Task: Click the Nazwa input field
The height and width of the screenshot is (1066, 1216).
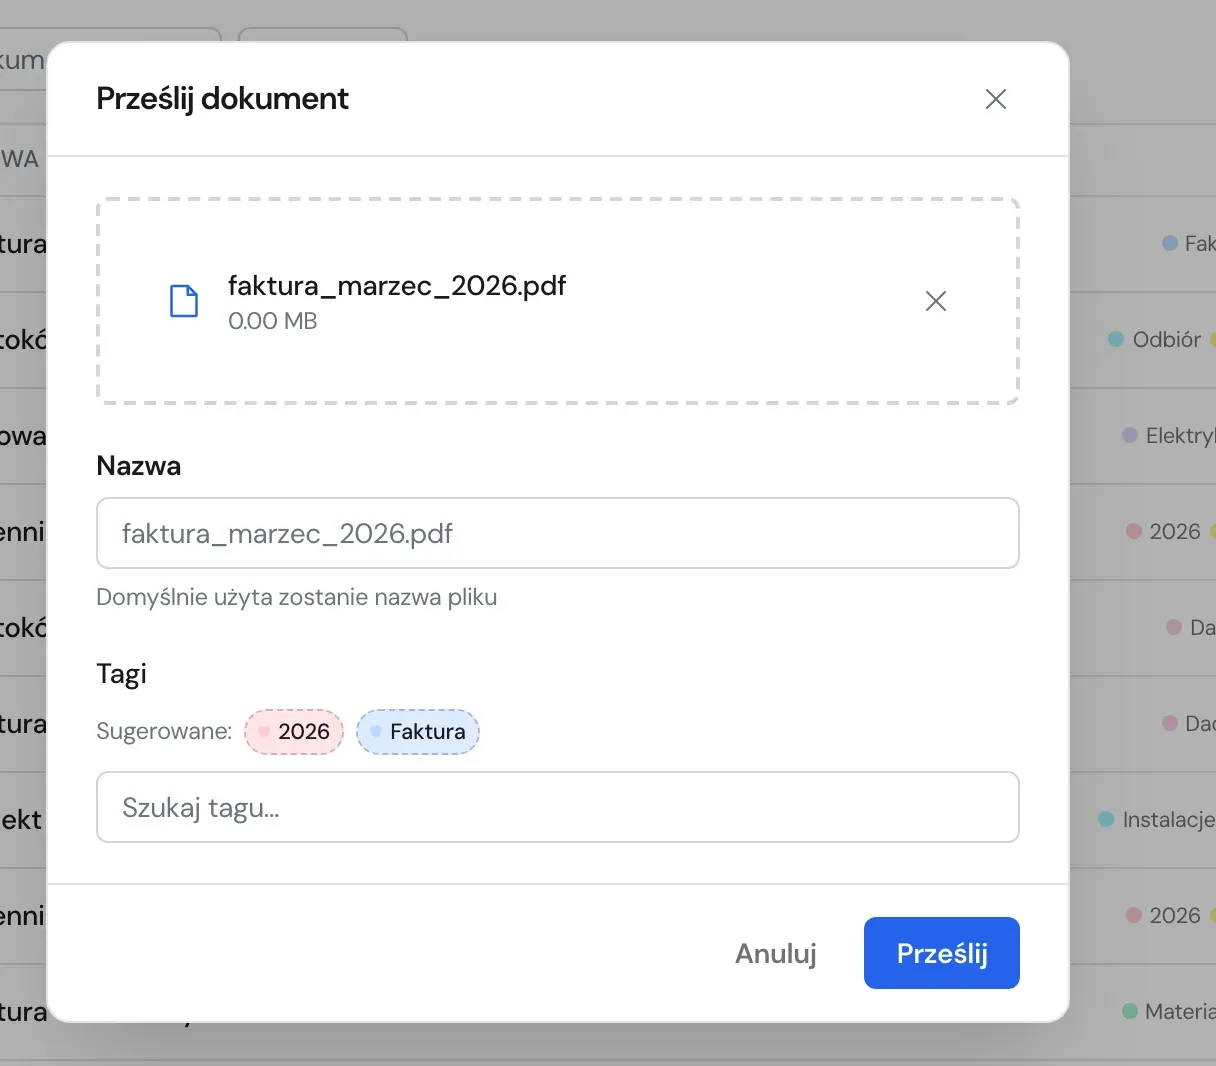Action: pyautogui.click(x=558, y=533)
